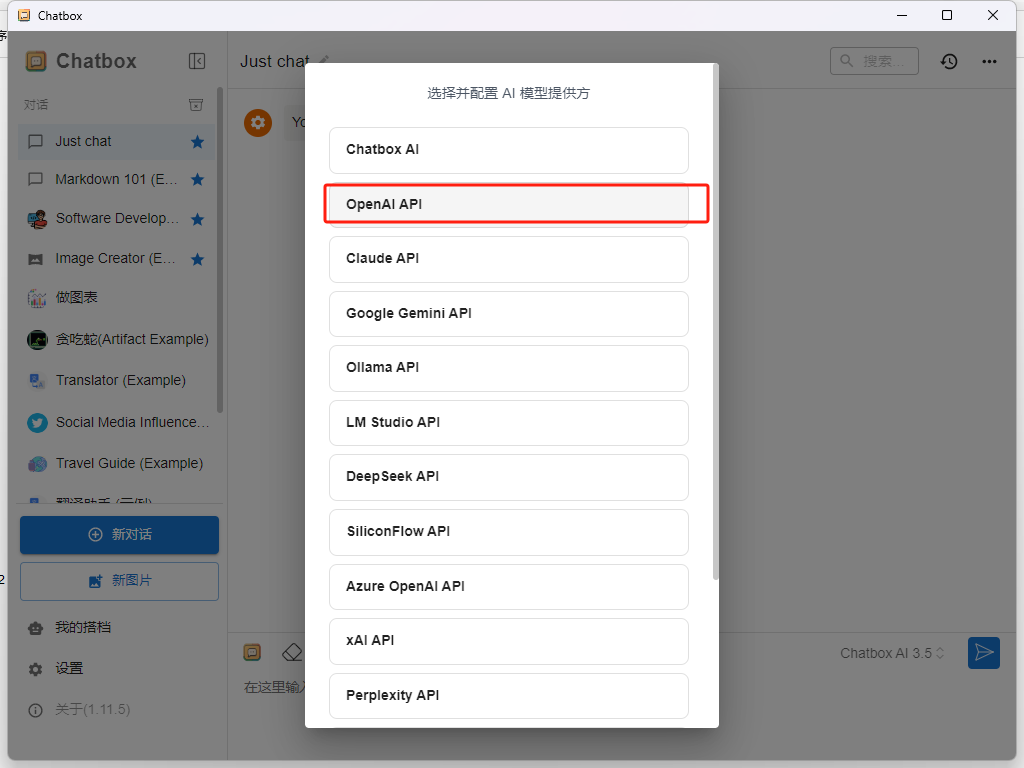Viewport: 1024px width, 768px height.
Task: Click the chat bubble icon of Just chat
Action: coord(35,142)
